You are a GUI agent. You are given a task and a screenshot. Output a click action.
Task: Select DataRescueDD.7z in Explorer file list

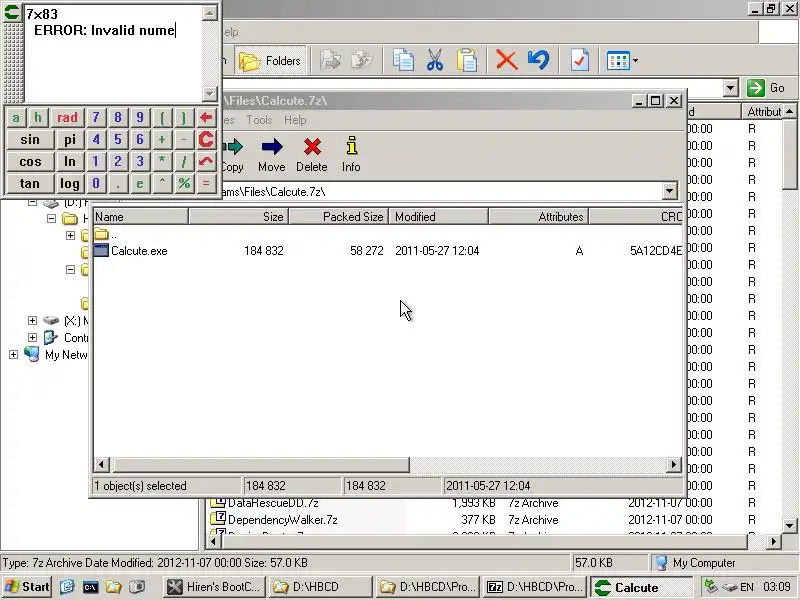pos(273,503)
